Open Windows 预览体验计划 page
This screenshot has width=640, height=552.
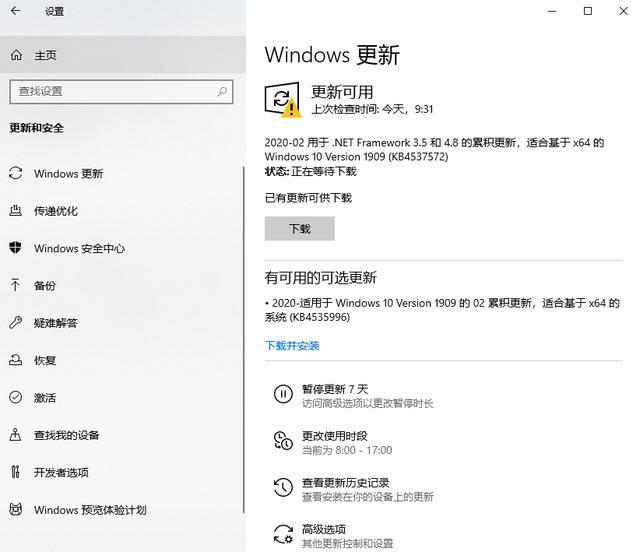tap(122, 510)
